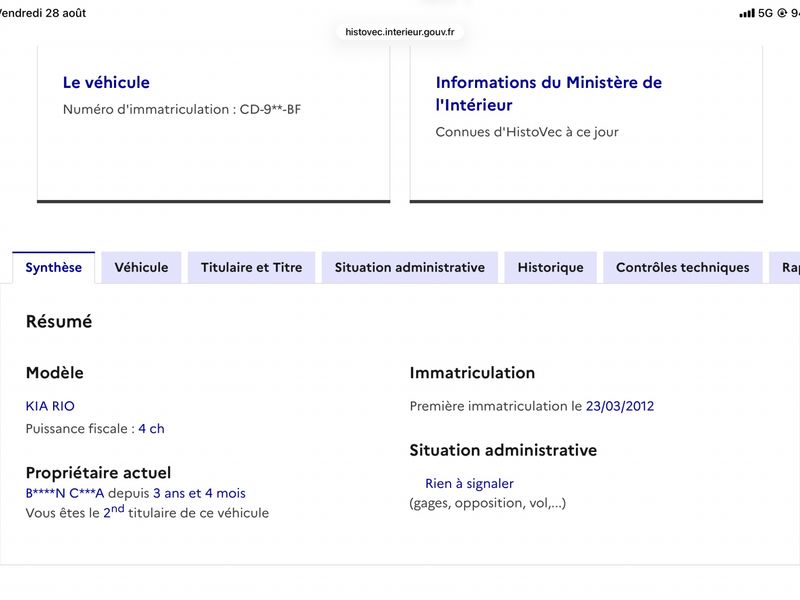The height and width of the screenshot is (600, 800).
Task: Tap the Vendredi 28 août date in status bar
Action: tap(43, 13)
